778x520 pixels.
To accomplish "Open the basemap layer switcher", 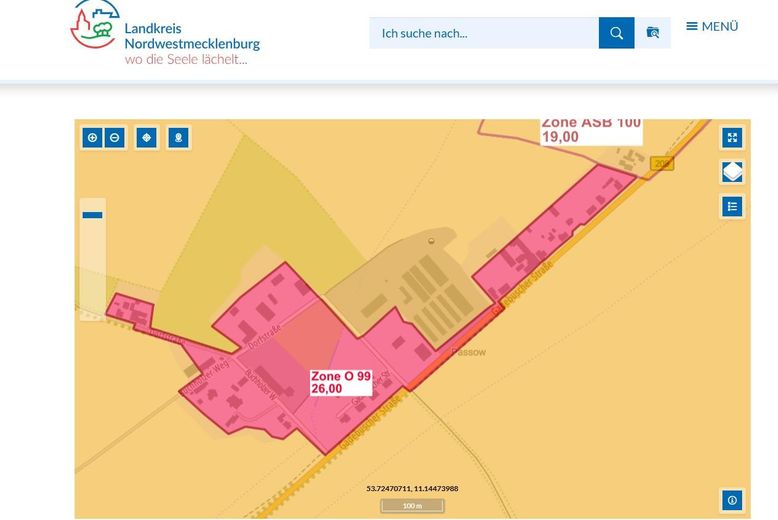I will (732, 172).
